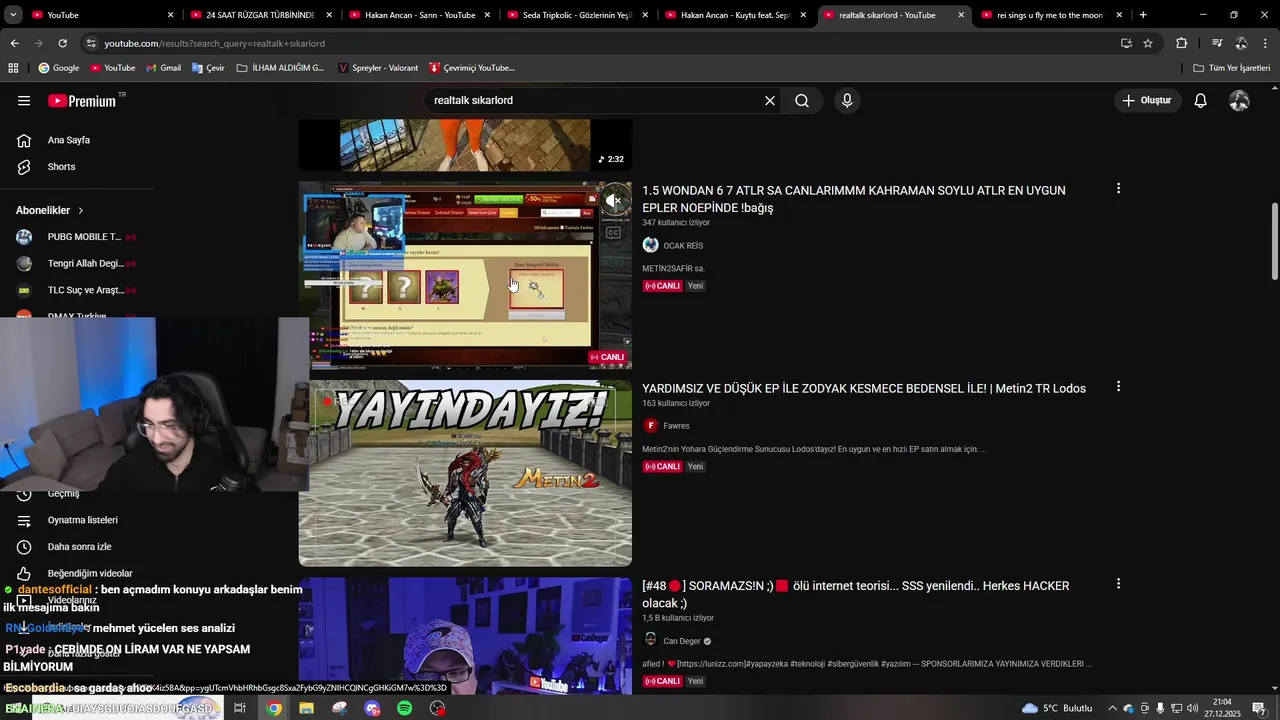Open OCAK REIS channel avatar
Viewport: 1280px width, 720px height.
pyautogui.click(x=651, y=246)
